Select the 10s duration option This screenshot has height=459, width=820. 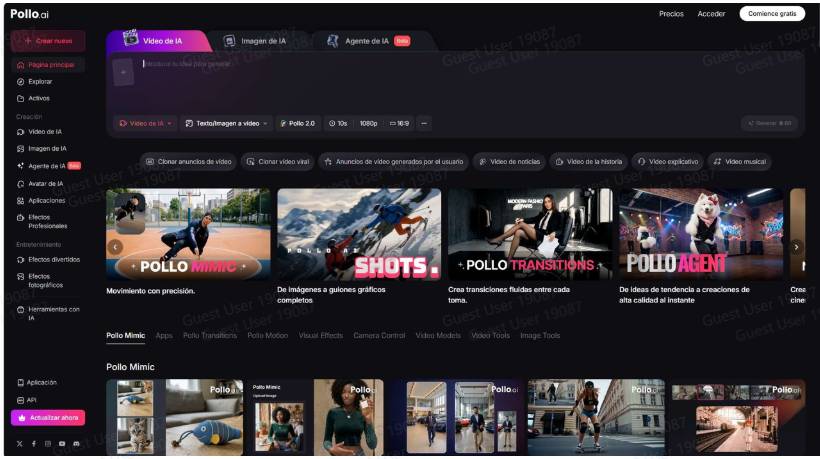tap(338, 123)
